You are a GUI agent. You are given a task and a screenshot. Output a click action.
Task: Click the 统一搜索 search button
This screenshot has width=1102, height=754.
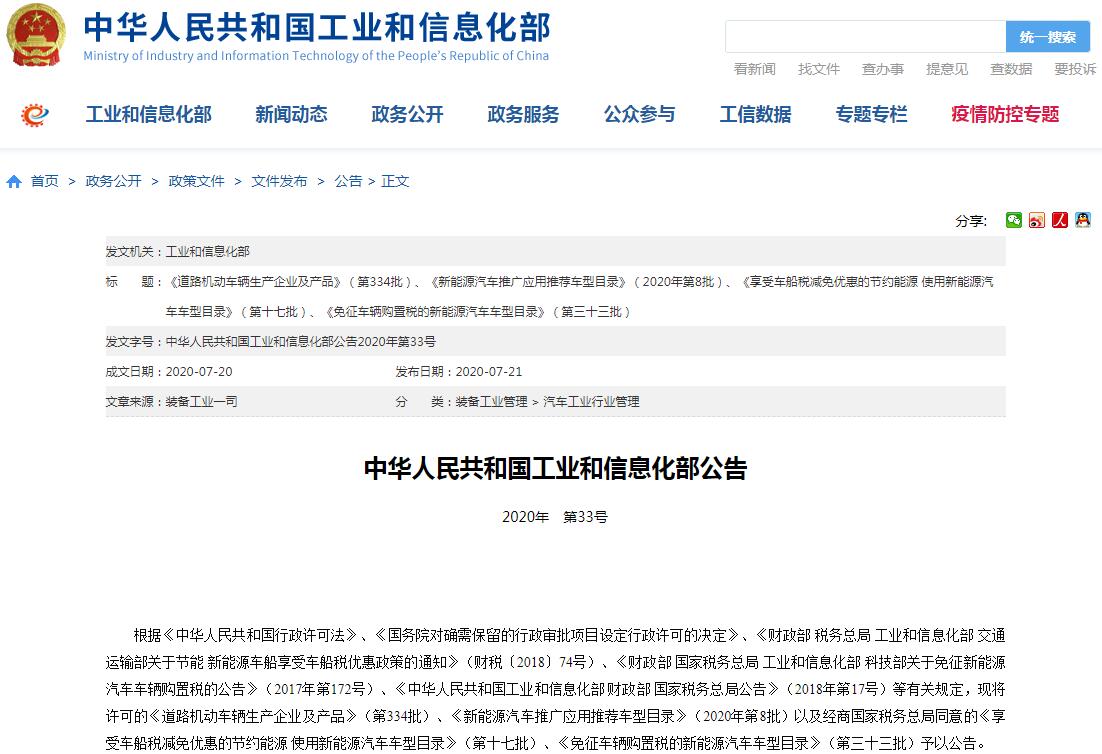[x=1048, y=37]
